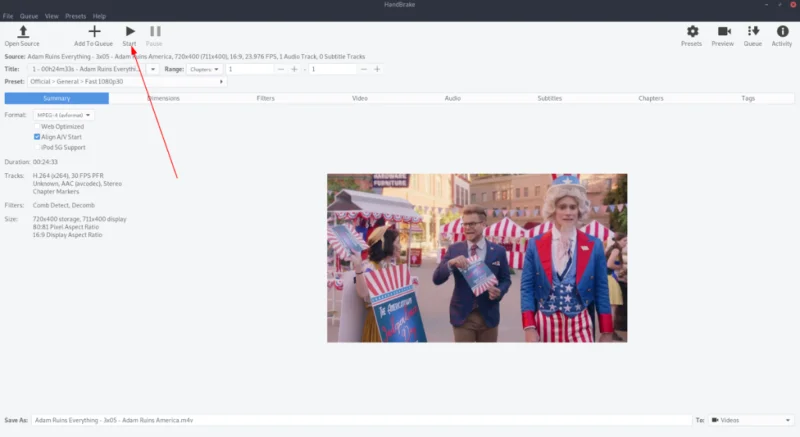The image size is (800, 437).
Task: Decrease start chapter with minus
Action: 281,69
